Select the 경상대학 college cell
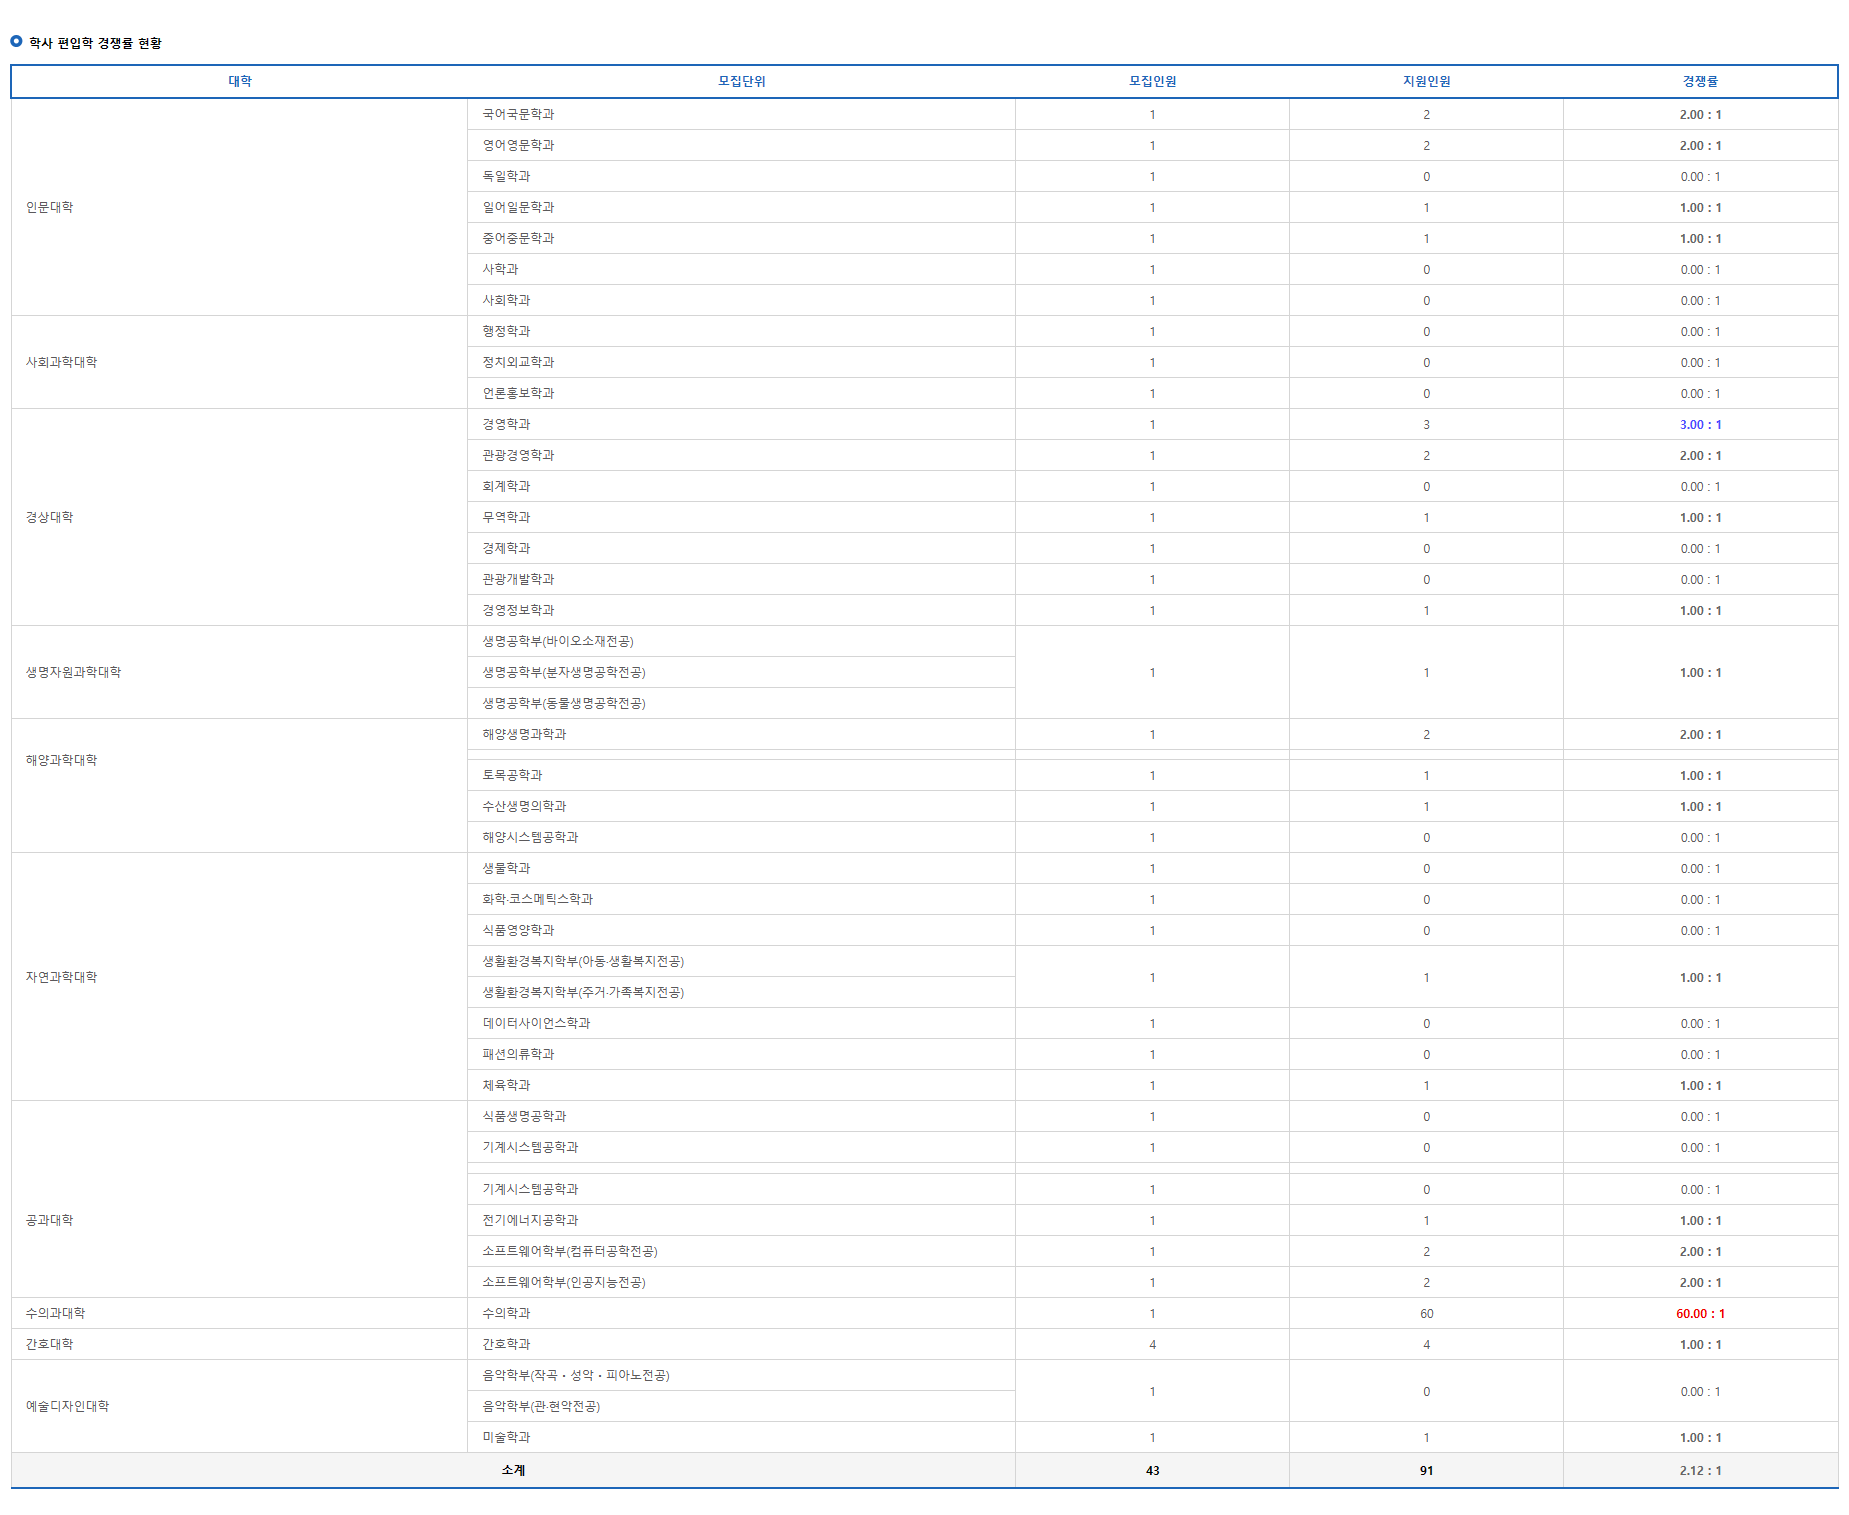 click(239, 517)
